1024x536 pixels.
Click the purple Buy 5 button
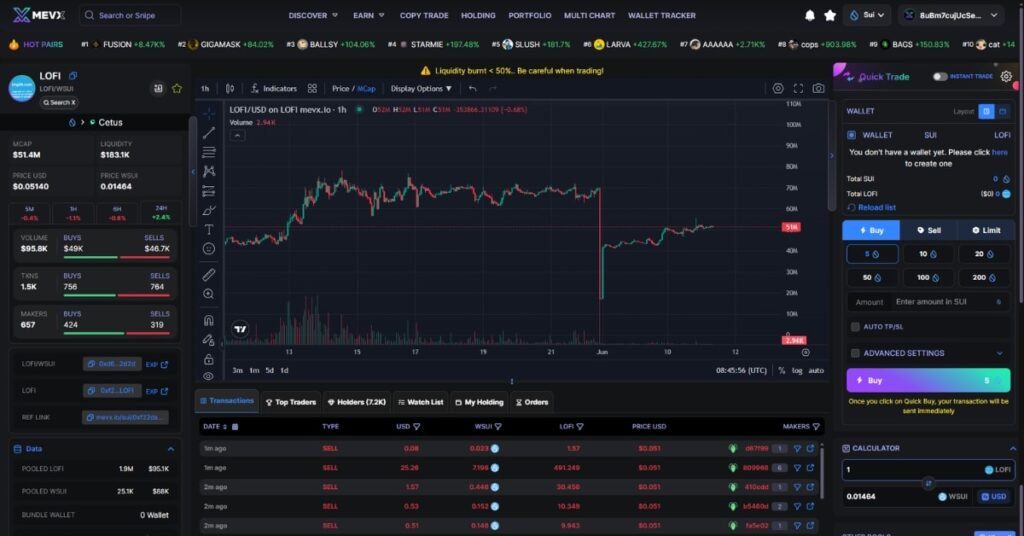click(x=928, y=380)
